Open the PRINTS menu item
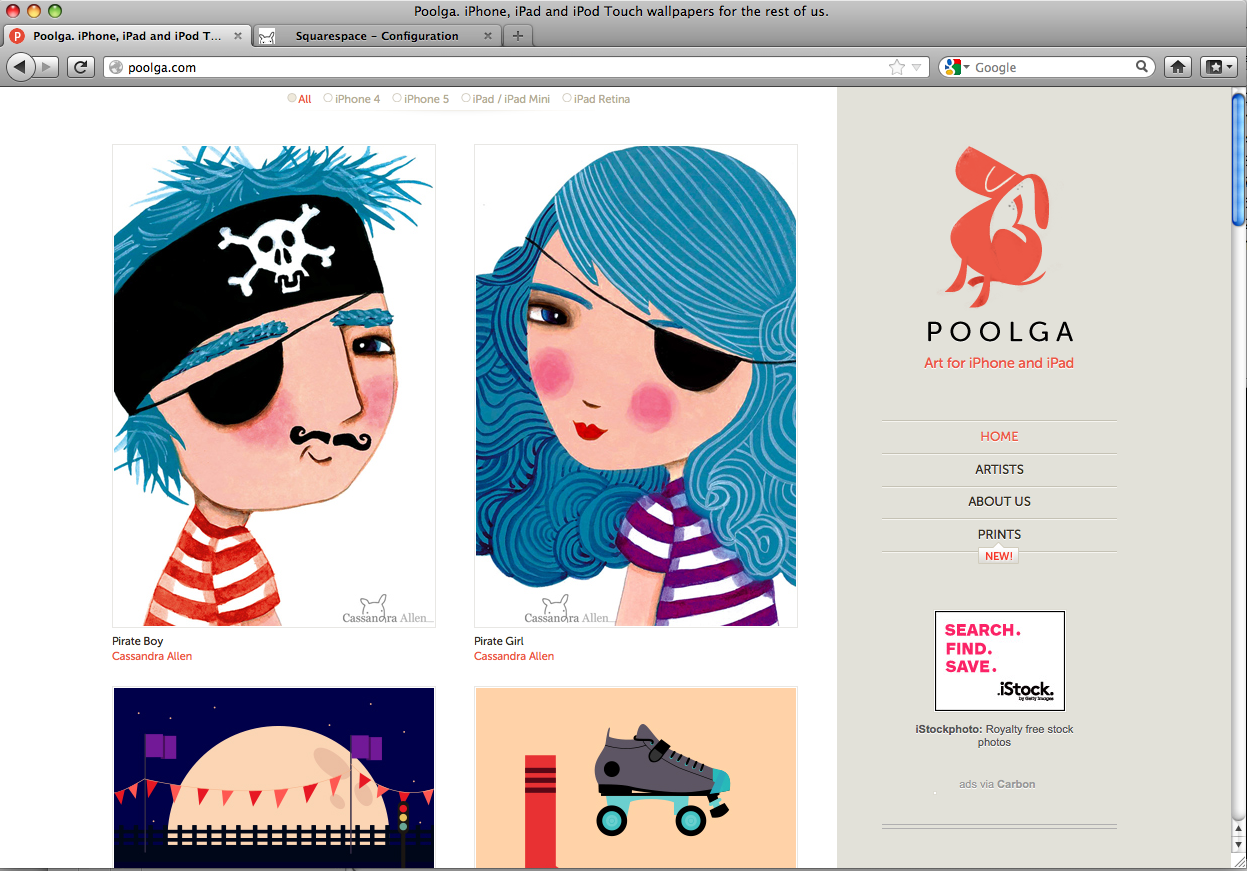The height and width of the screenshot is (871, 1247). coord(999,534)
